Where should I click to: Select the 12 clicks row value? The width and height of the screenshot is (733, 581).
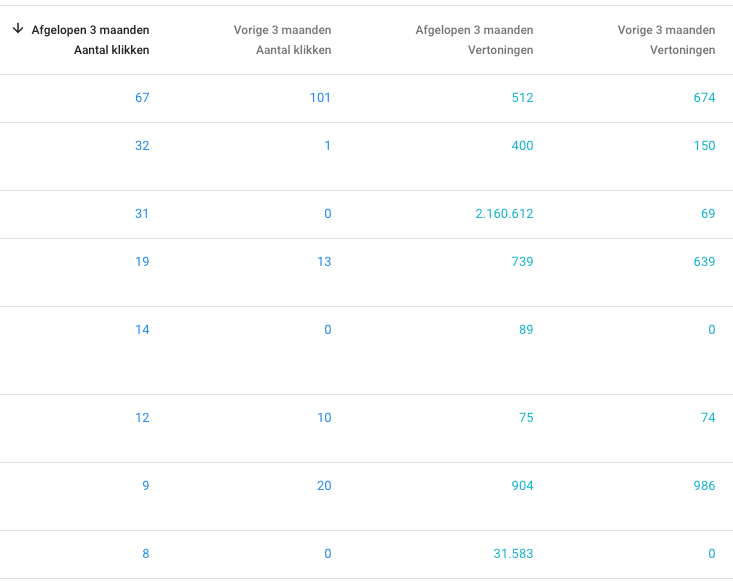pos(142,418)
